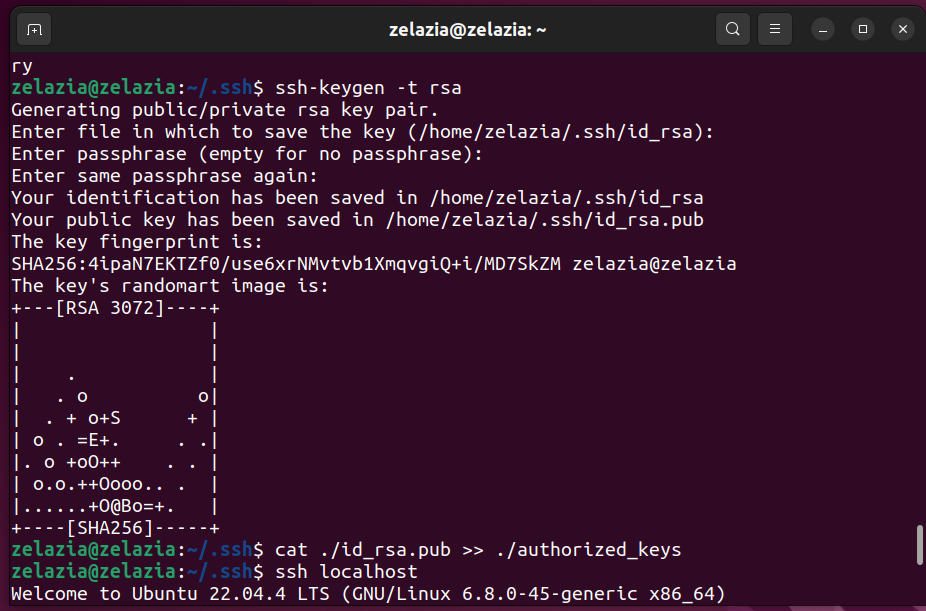Open the hamburger main menu

(775, 29)
